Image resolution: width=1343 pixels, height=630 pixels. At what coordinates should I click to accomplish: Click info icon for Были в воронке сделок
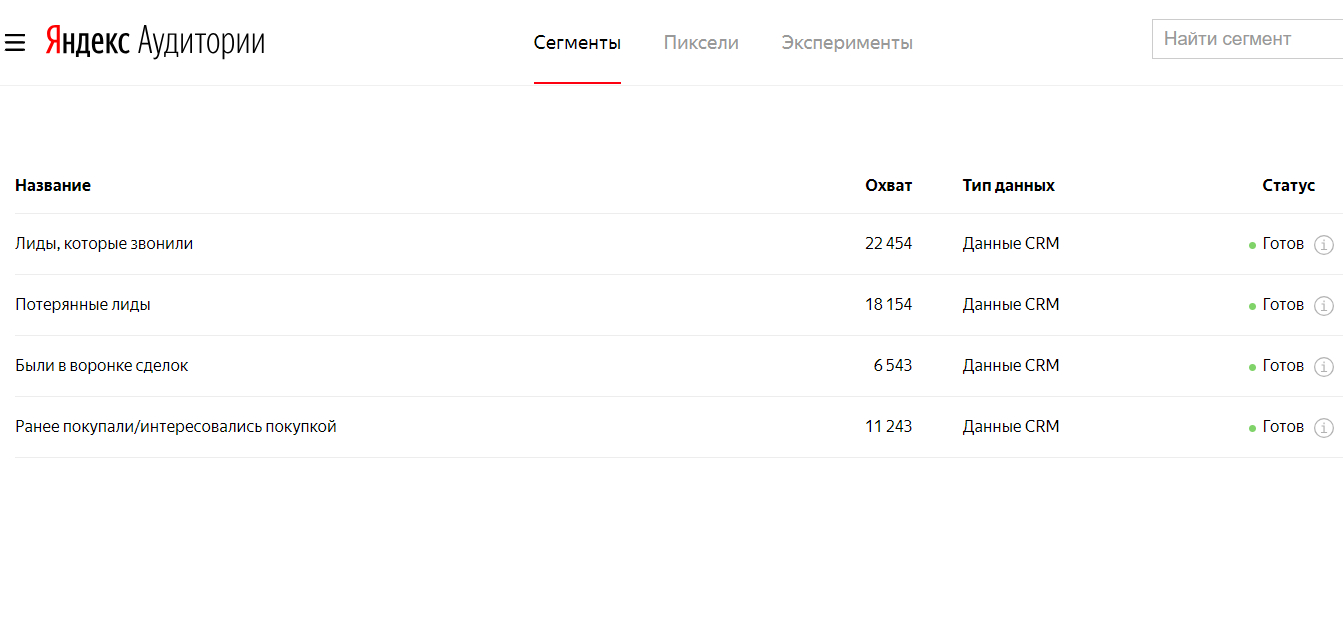1323,366
